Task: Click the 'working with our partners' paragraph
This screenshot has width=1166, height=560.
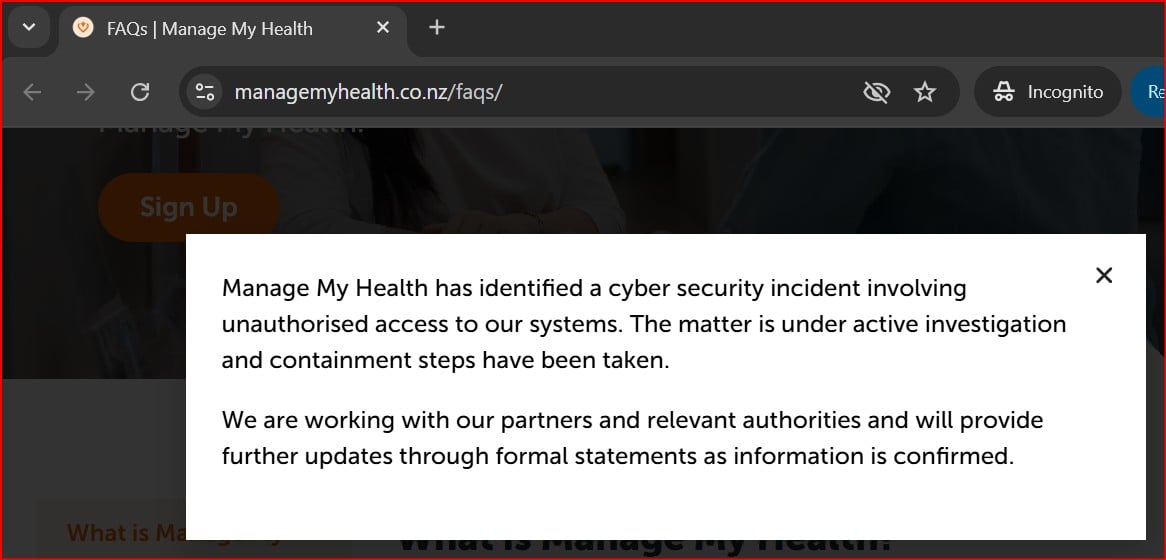Action: click(x=632, y=438)
